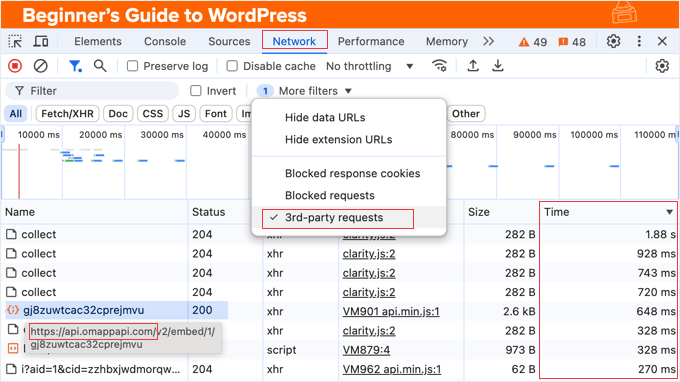Viewport: 680px width, 382px height.
Task: Filter by Font requests
Action: (x=216, y=114)
